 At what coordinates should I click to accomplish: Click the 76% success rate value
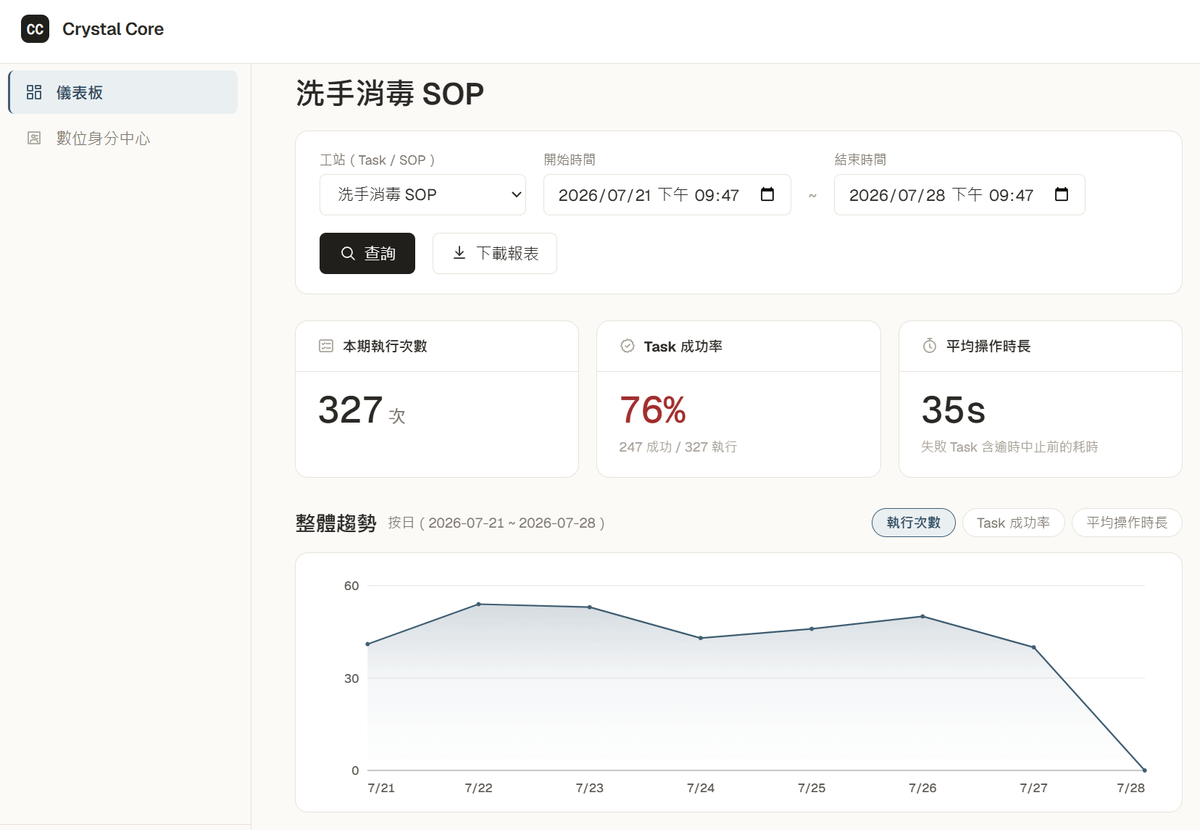tap(653, 410)
